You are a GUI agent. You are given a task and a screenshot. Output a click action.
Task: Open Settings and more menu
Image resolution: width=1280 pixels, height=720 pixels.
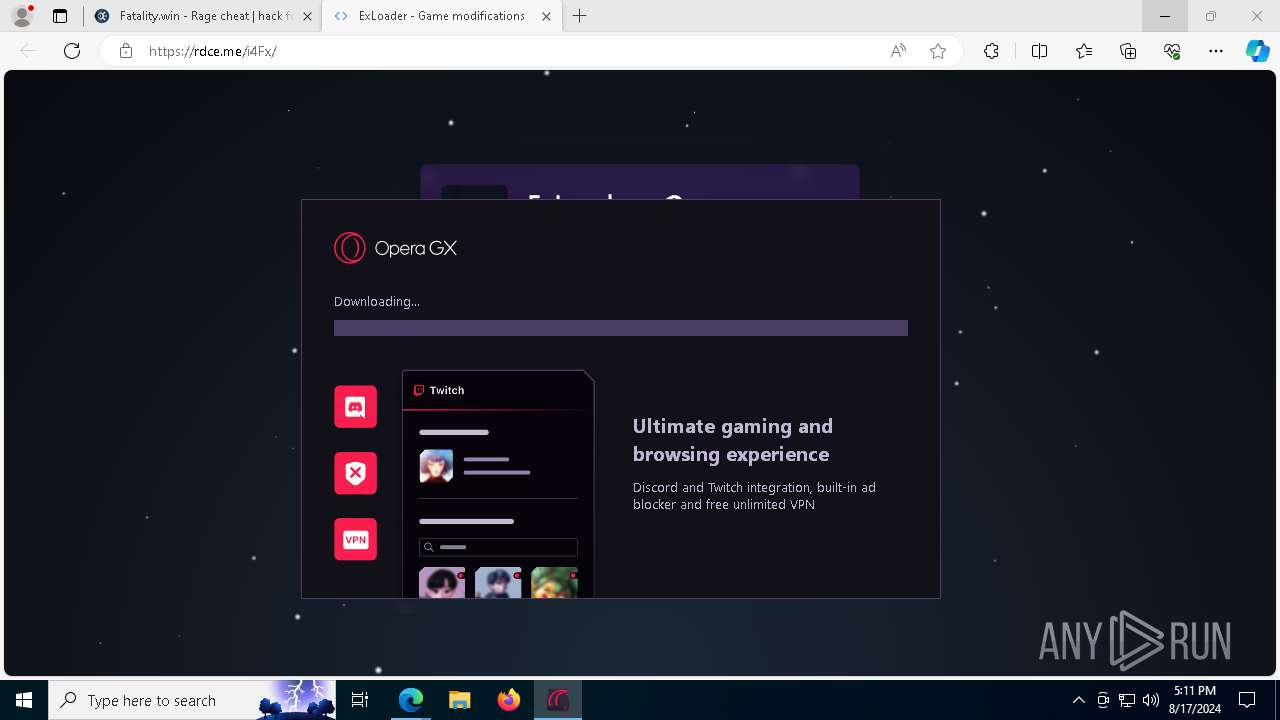(x=1216, y=51)
